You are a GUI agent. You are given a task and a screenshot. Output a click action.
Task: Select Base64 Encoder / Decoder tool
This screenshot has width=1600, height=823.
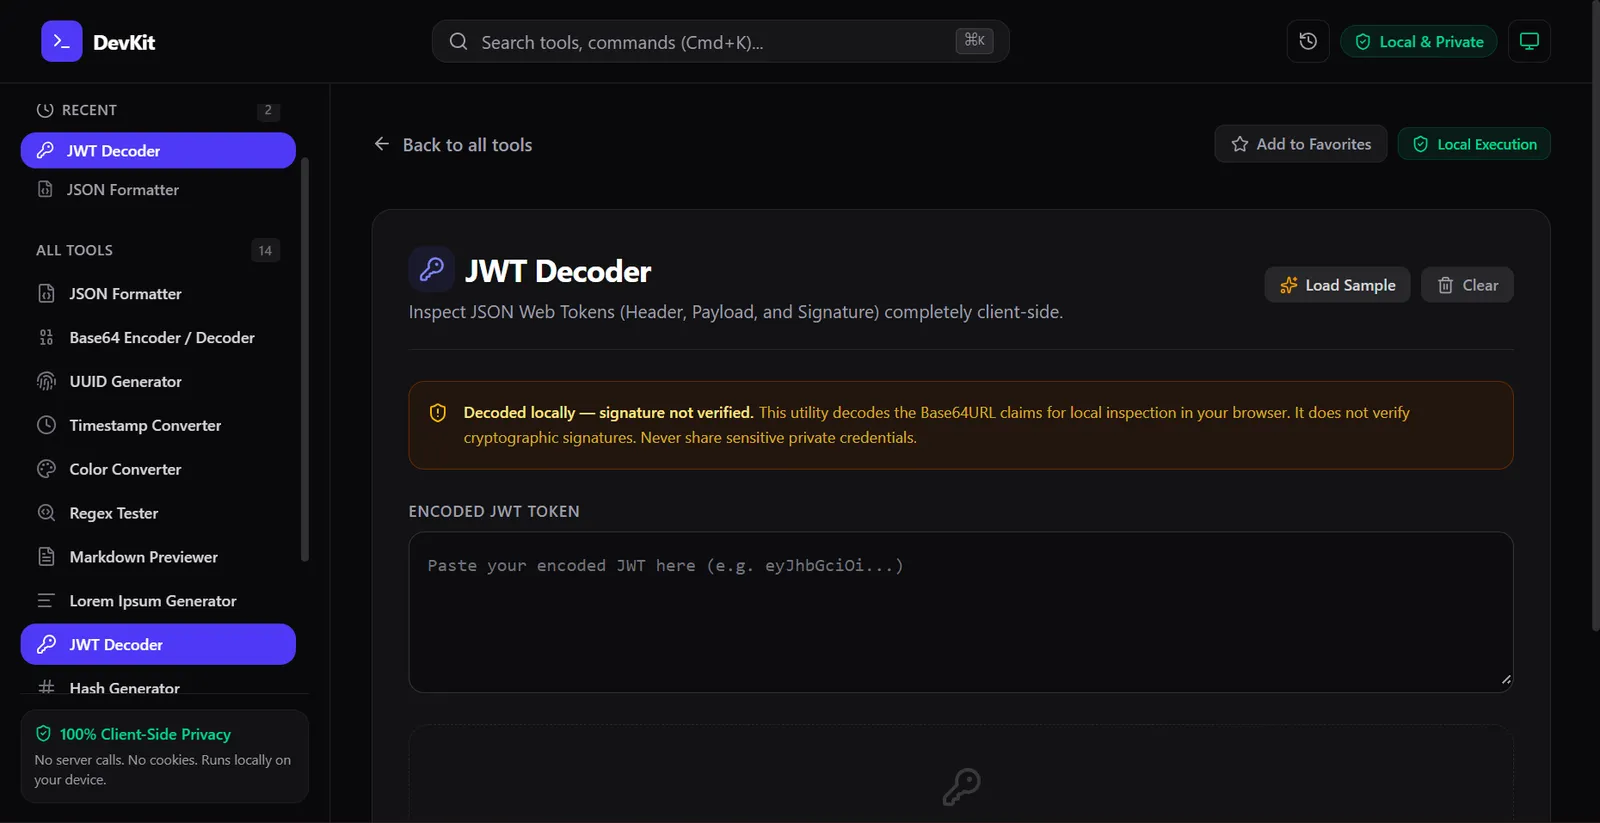[x=158, y=338]
